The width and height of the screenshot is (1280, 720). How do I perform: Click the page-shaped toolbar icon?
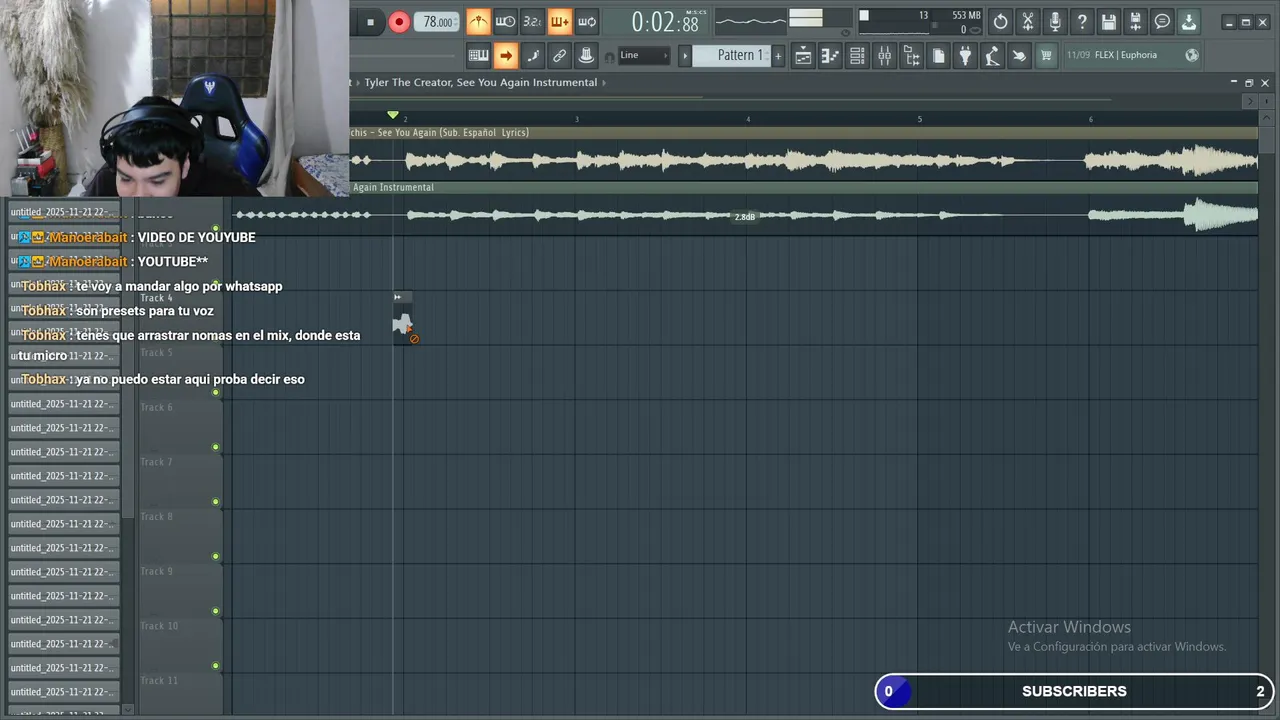(938, 55)
